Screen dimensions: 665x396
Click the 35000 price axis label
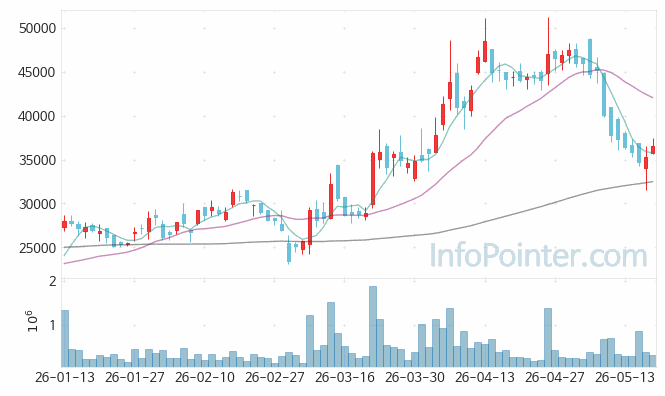pos(37,160)
